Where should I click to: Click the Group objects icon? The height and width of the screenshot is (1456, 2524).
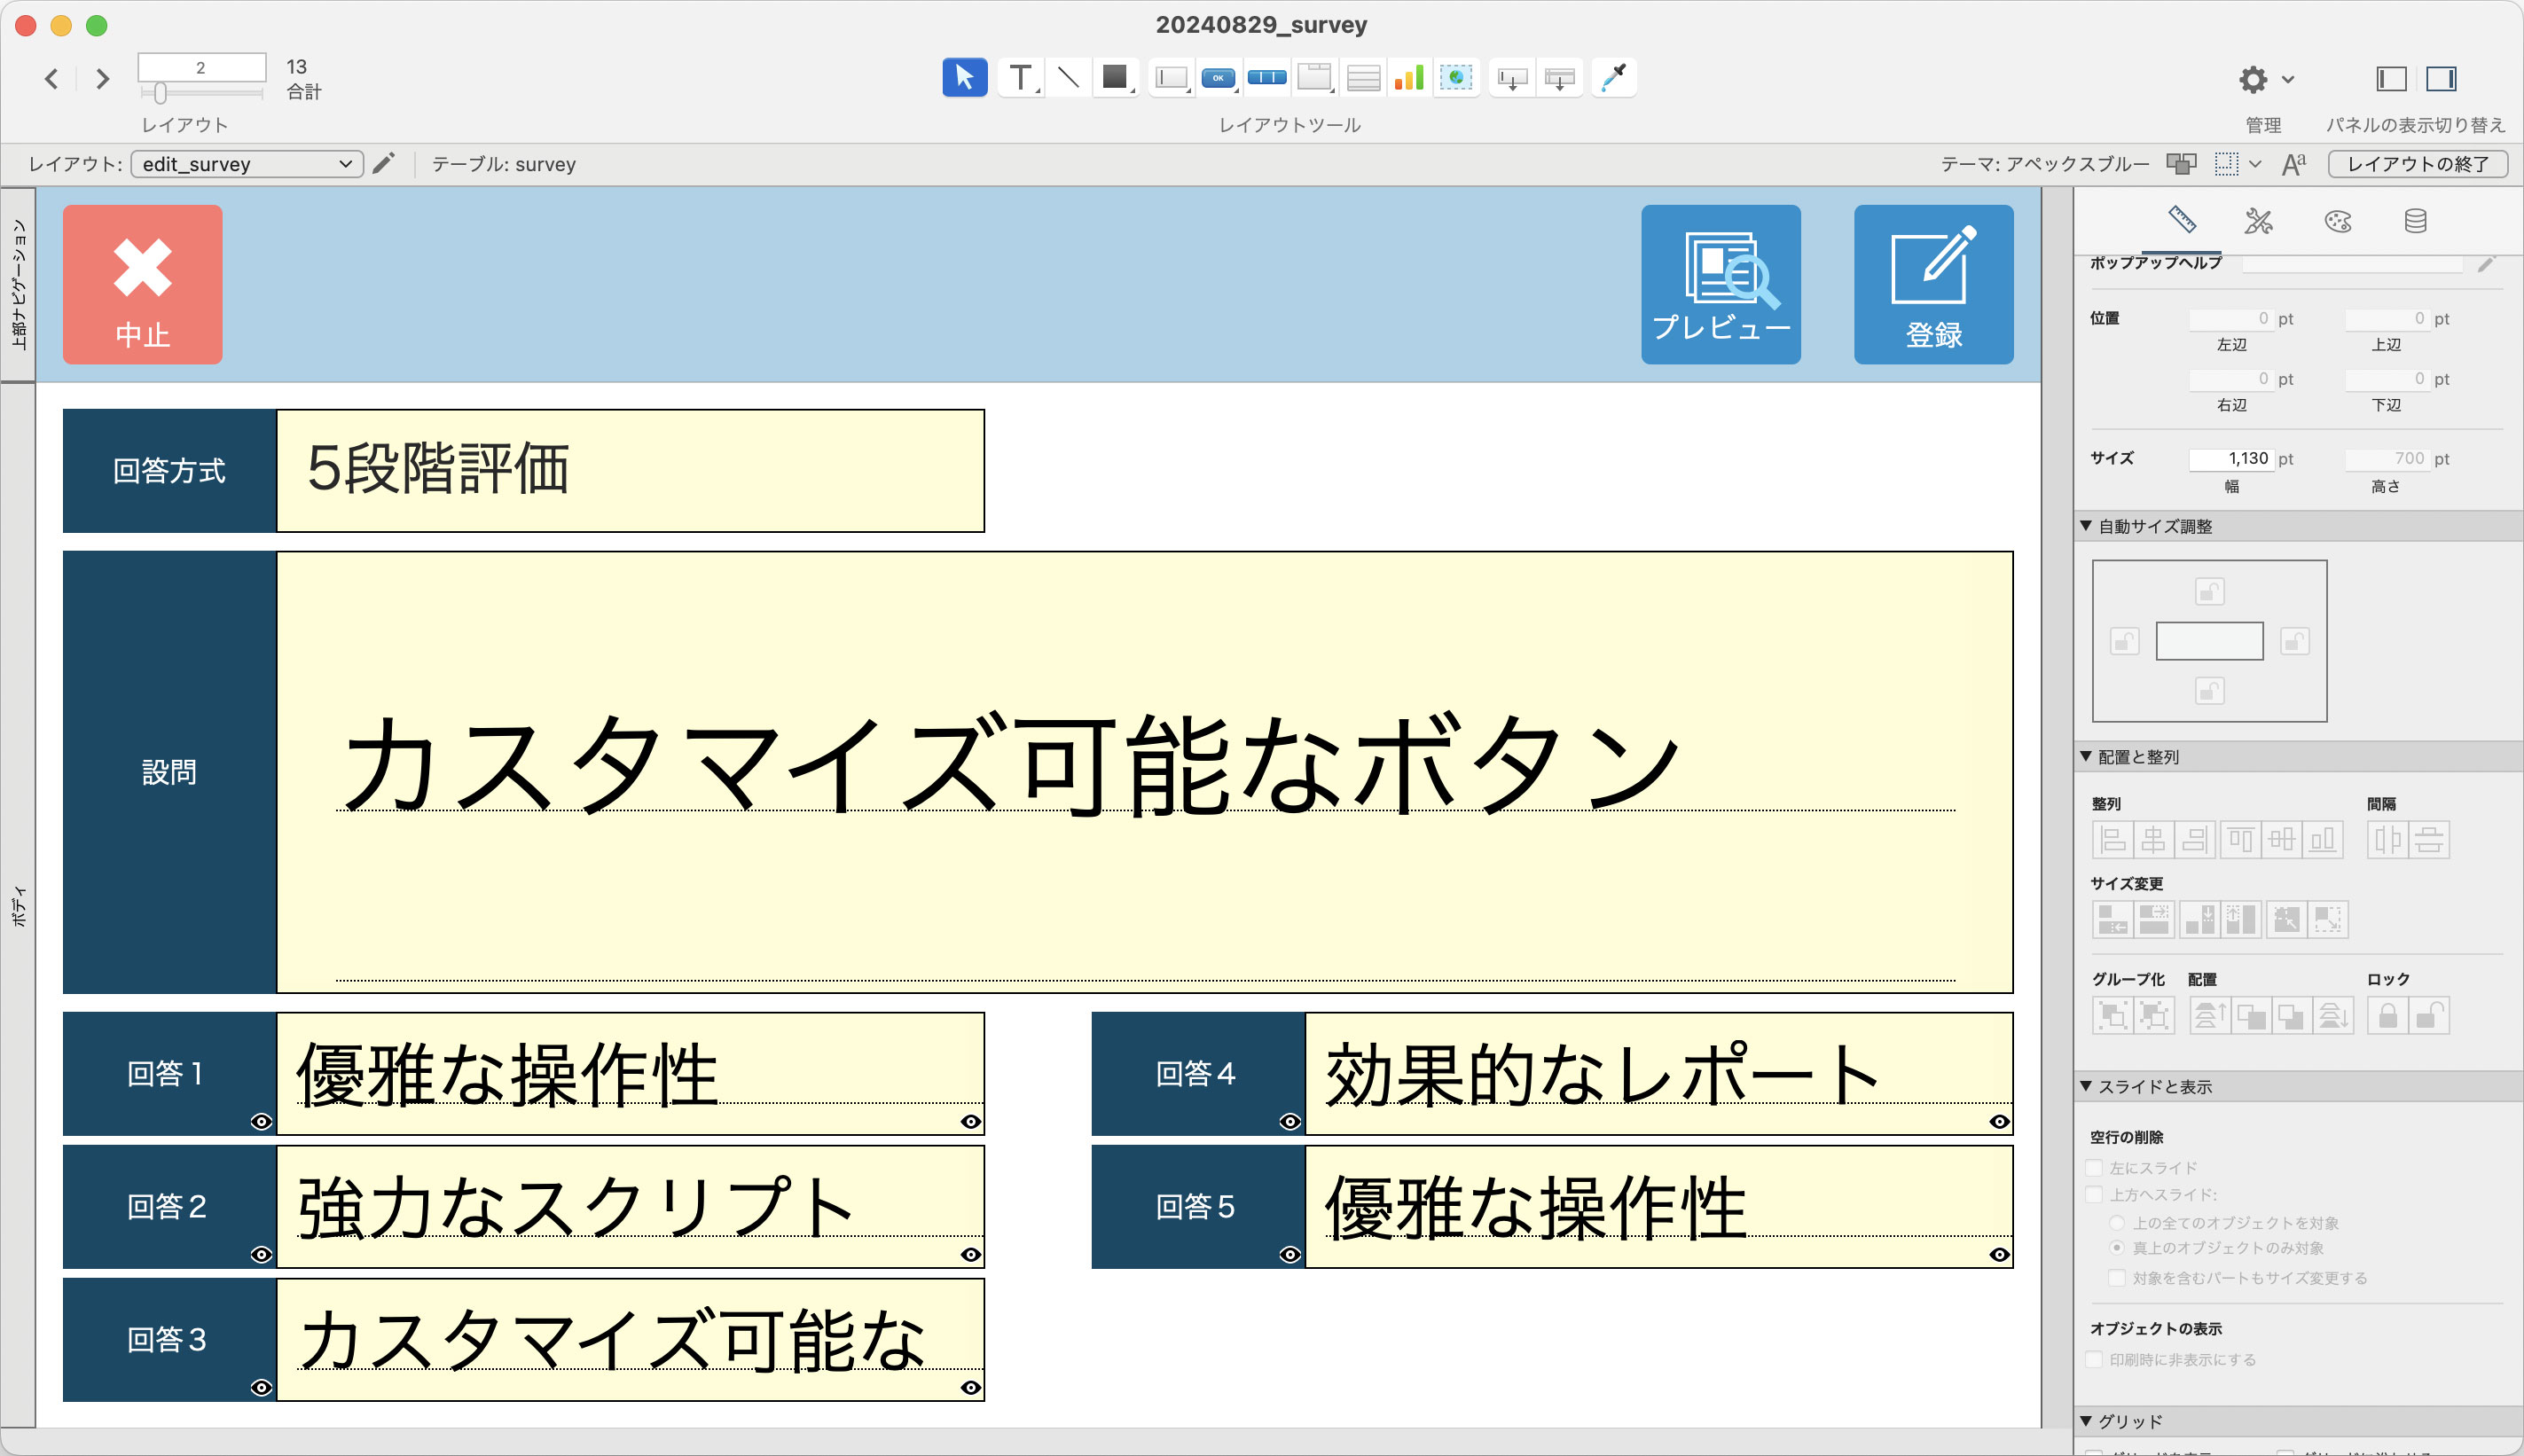2113,1016
